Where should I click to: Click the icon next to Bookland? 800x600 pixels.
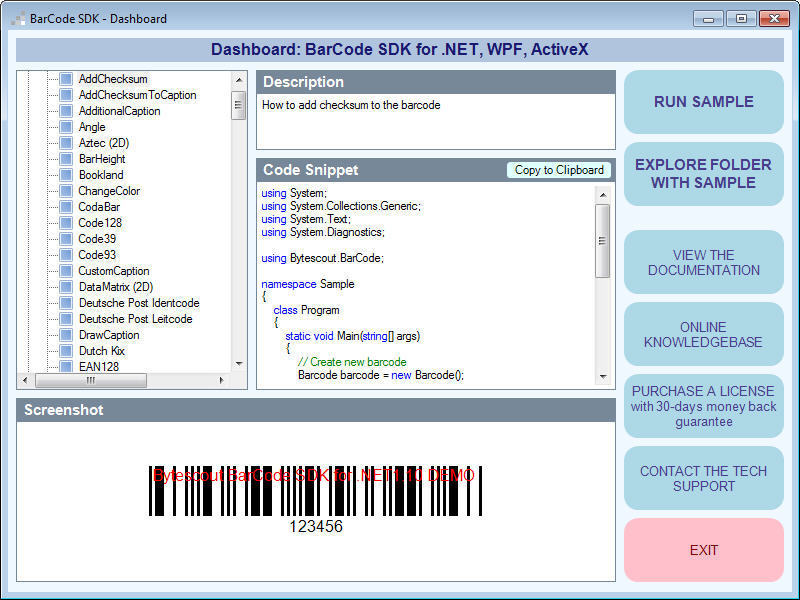pyautogui.click(x=66, y=175)
